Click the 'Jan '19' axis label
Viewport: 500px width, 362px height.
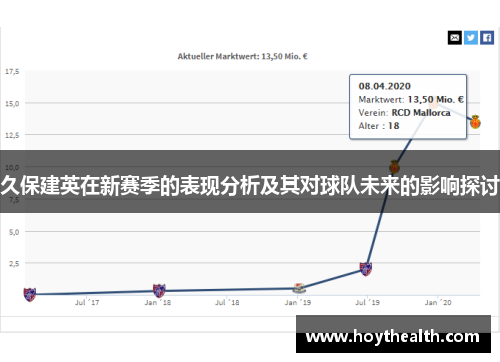click(298, 303)
